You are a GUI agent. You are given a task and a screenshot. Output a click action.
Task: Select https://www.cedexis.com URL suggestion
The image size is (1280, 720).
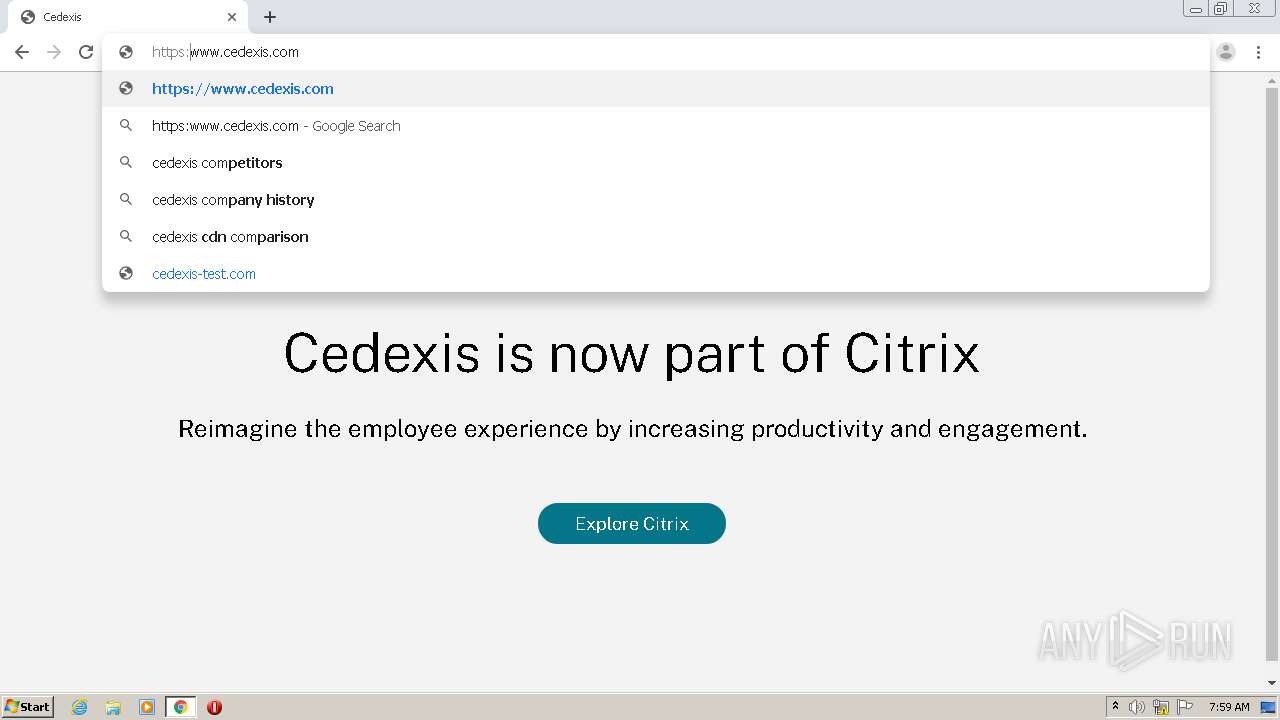[x=243, y=89]
